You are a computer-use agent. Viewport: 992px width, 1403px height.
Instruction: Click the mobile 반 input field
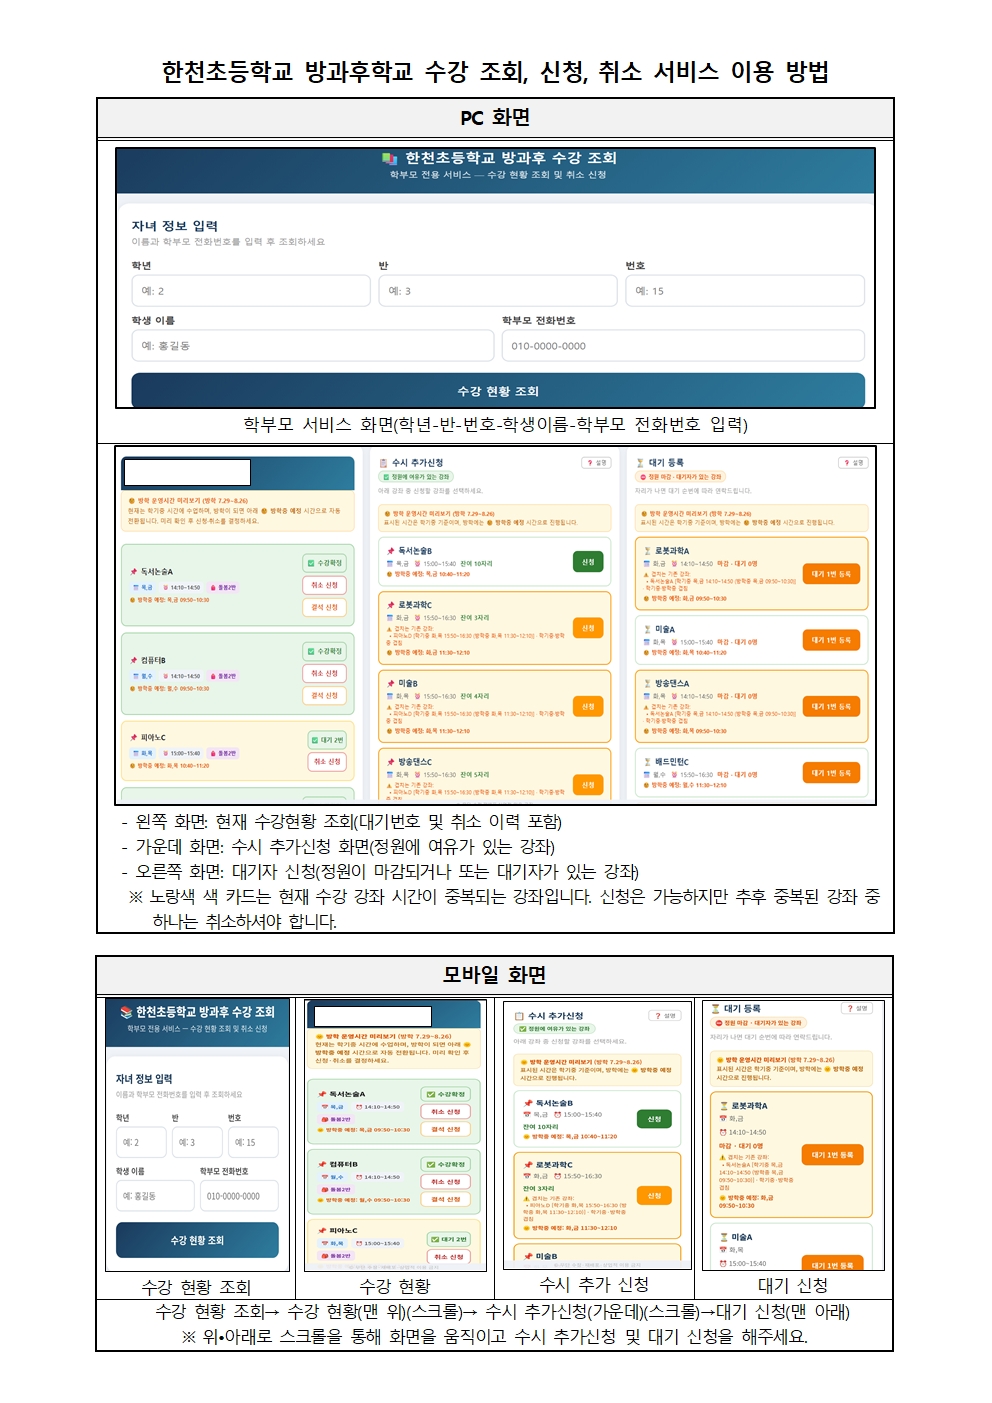point(198,1142)
